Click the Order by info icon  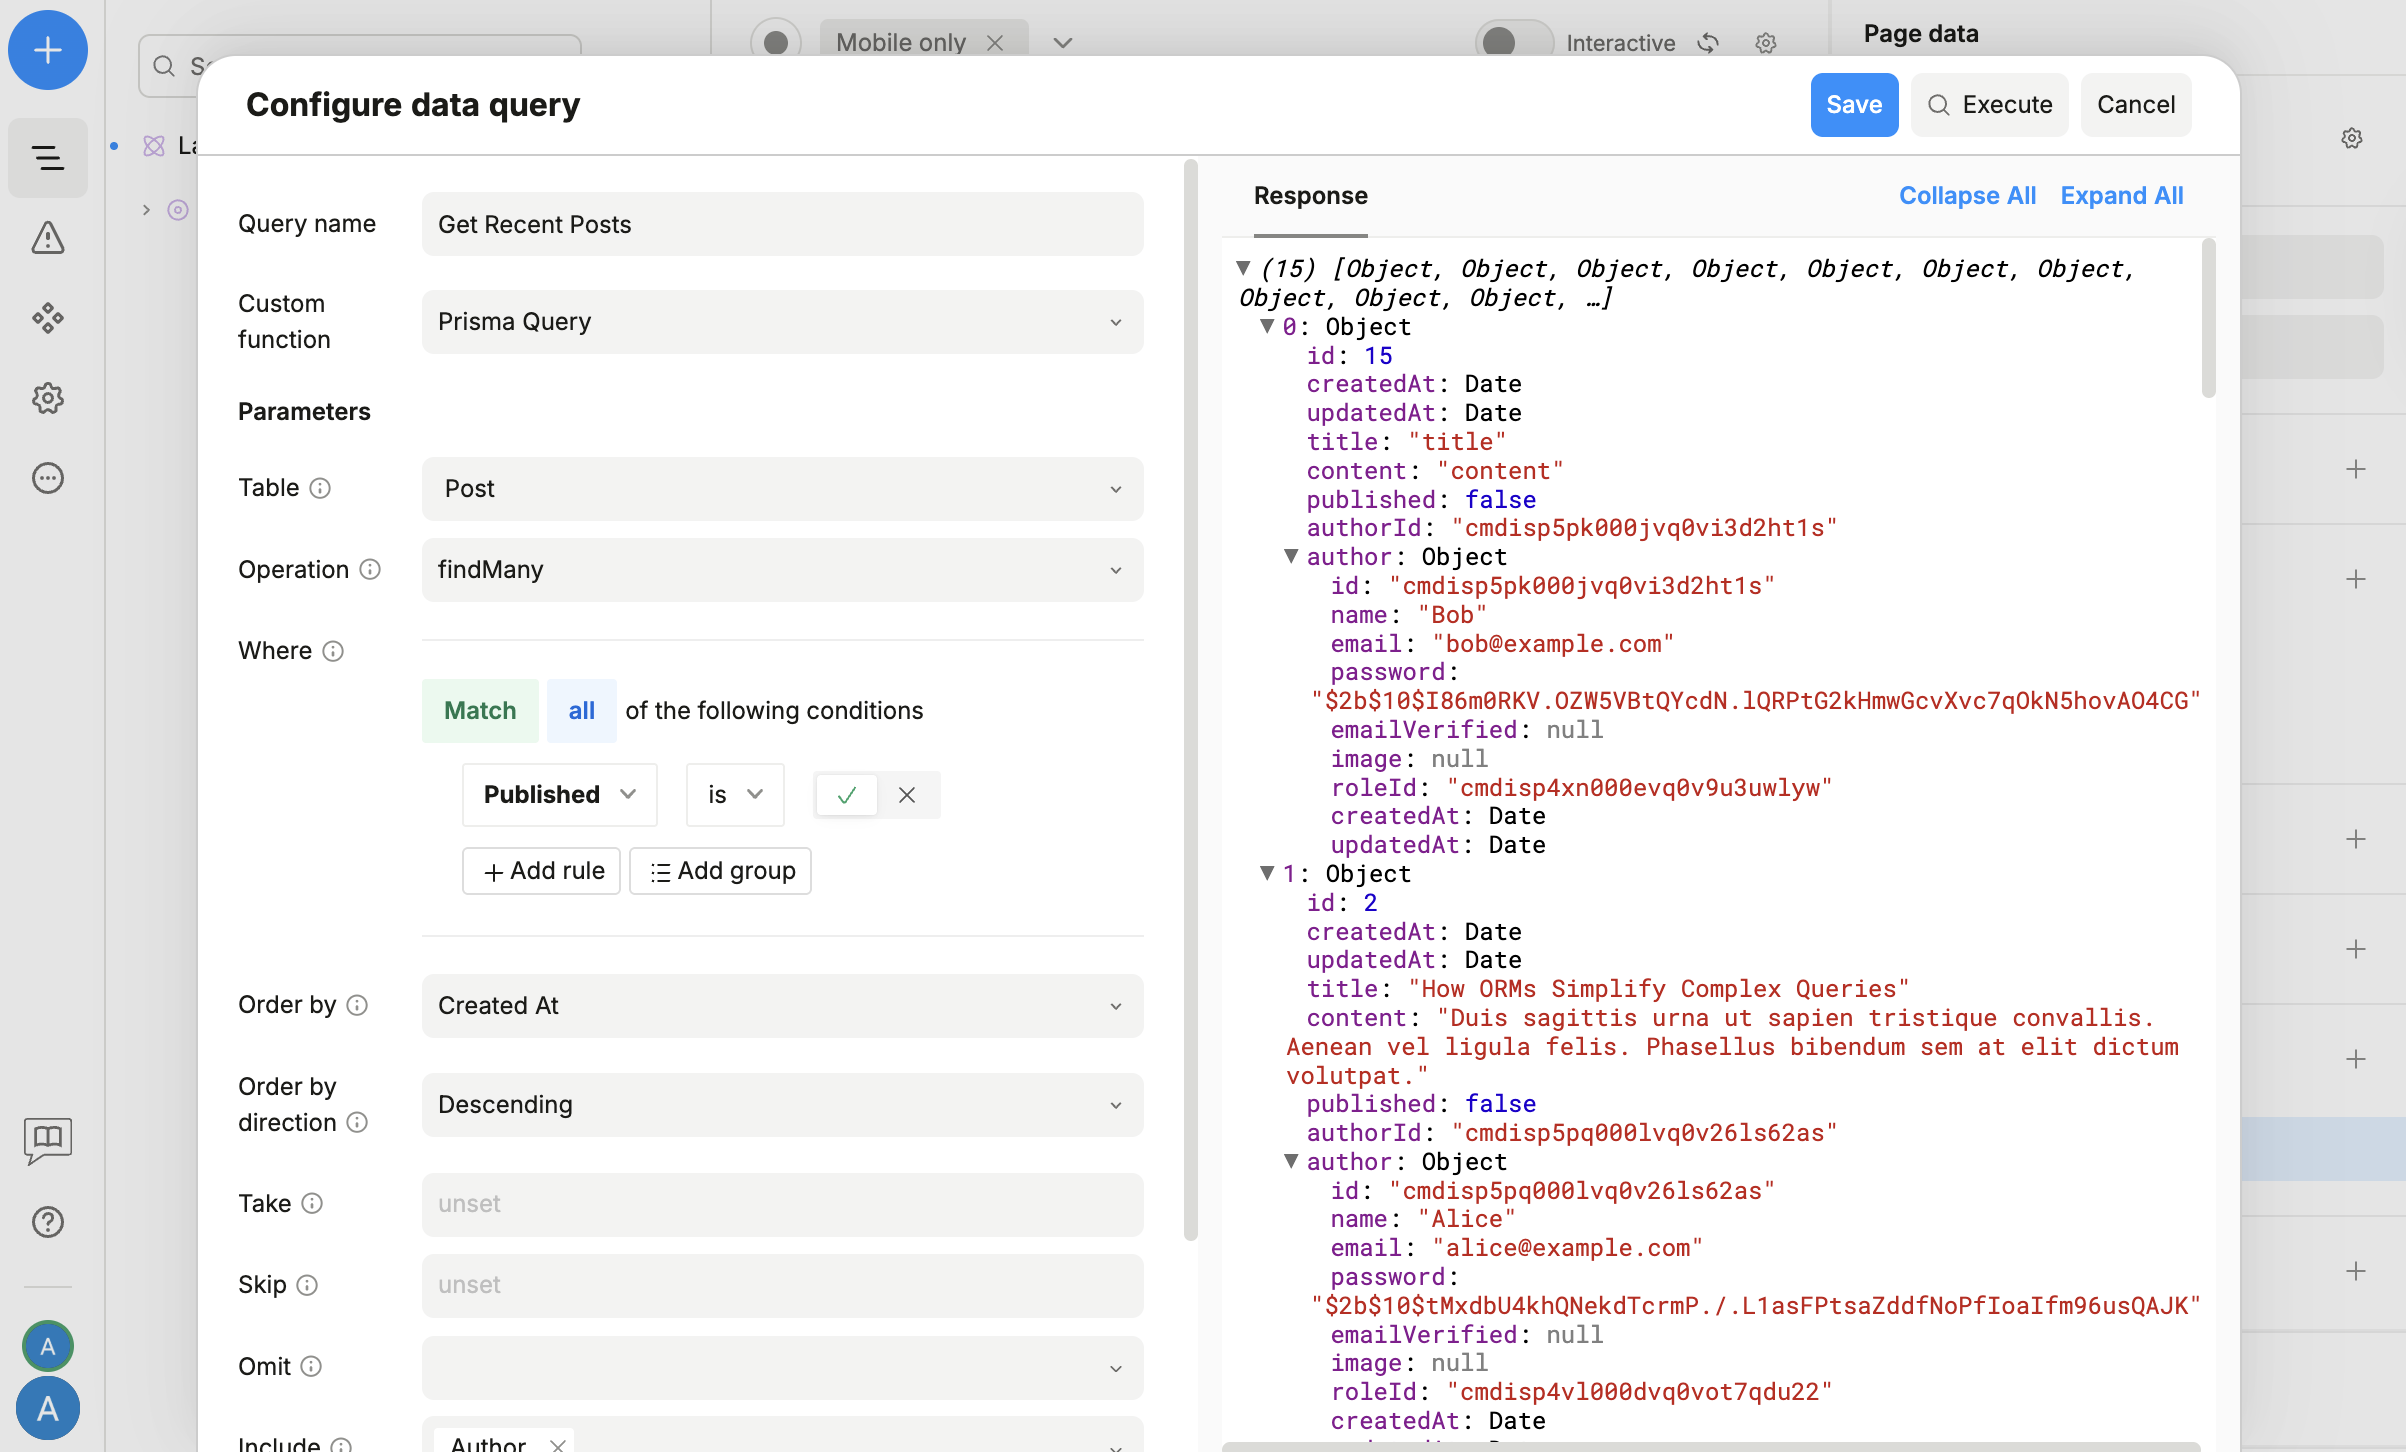tap(357, 1005)
